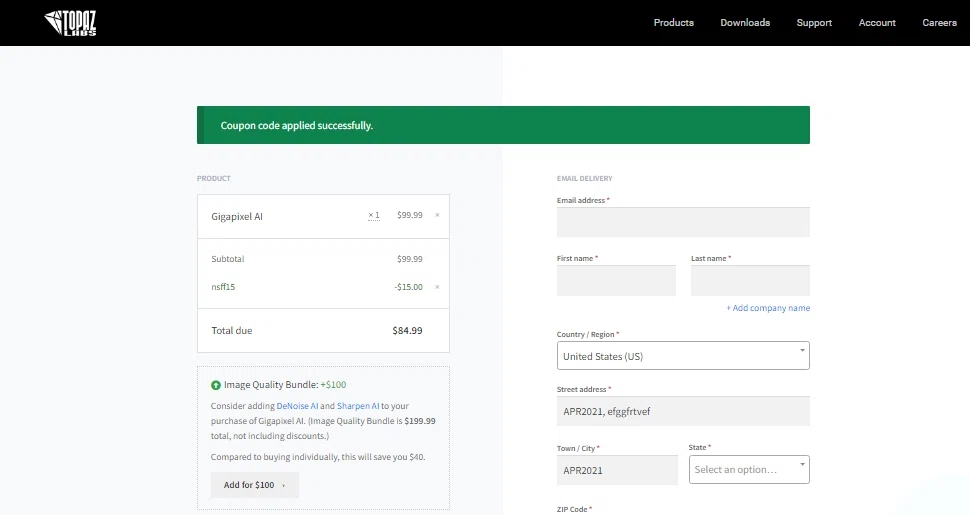Image resolution: width=970 pixels, height=515 pixels.
Task: Open the State select dropdown
Action: 749,469
